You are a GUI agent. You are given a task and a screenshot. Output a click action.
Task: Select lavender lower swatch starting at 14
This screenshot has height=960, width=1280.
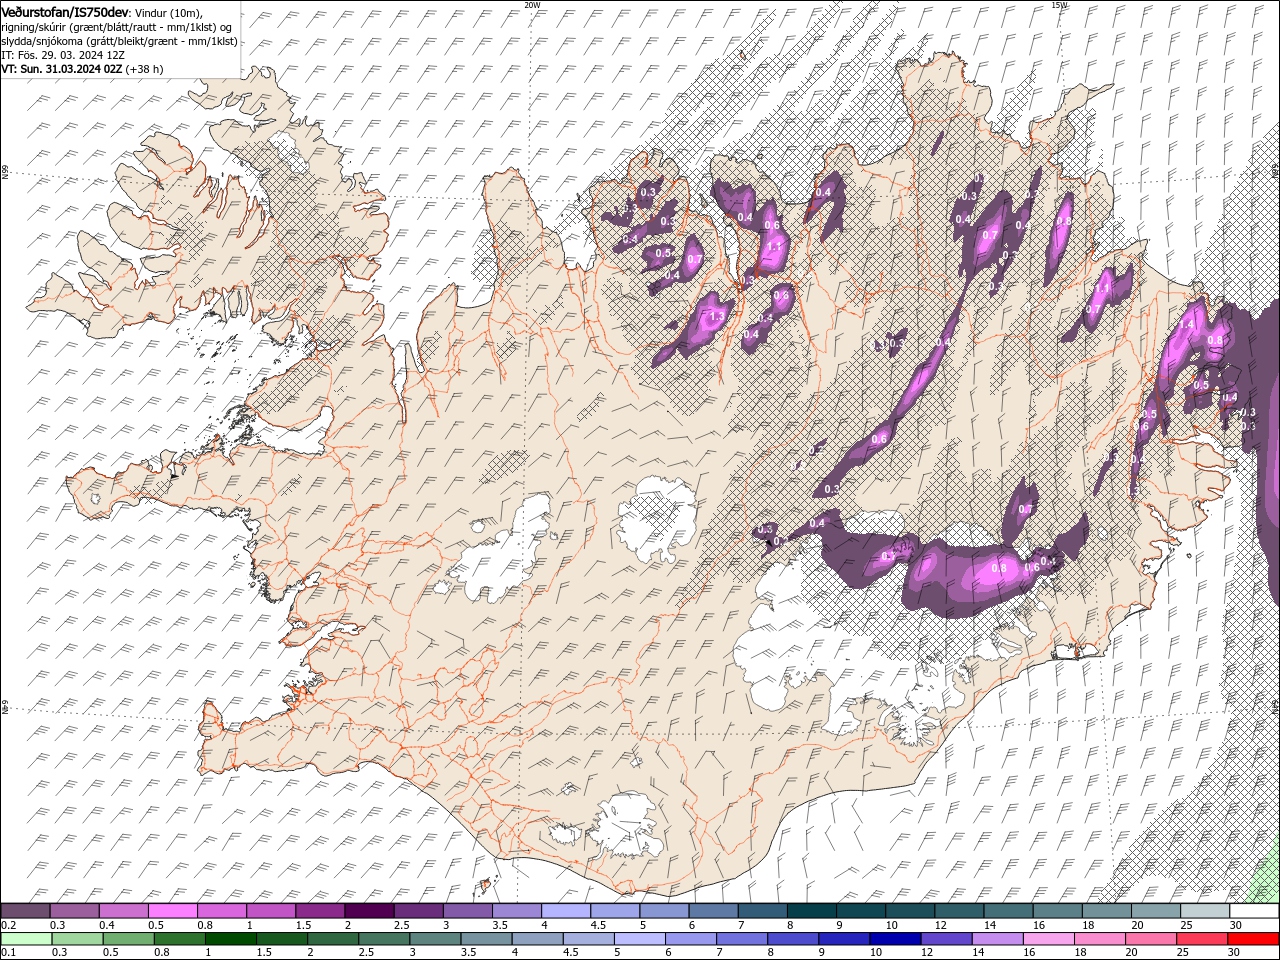click(x=996, y=939)
